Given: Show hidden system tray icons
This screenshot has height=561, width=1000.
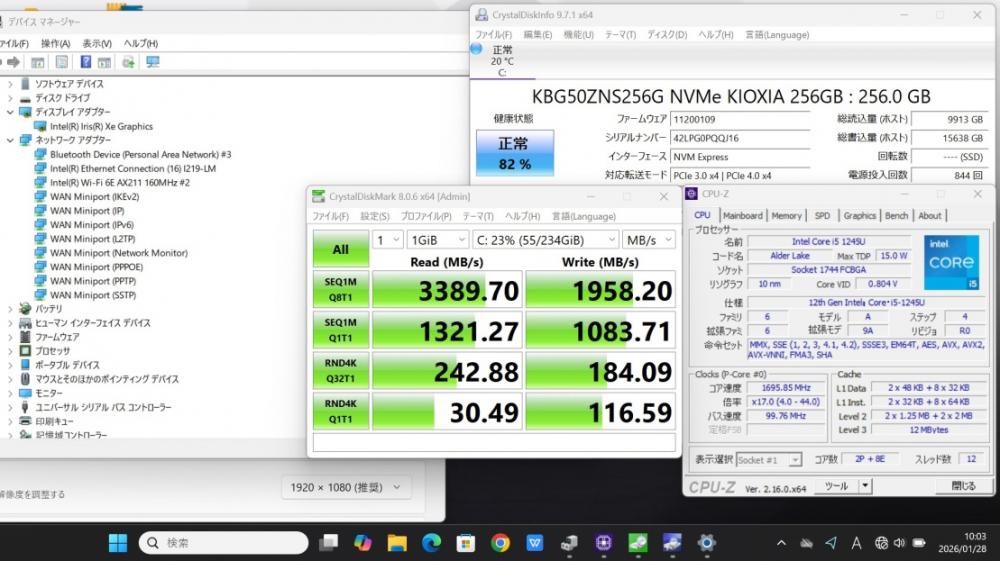Looking at the screenshot, I should (781, 543).
